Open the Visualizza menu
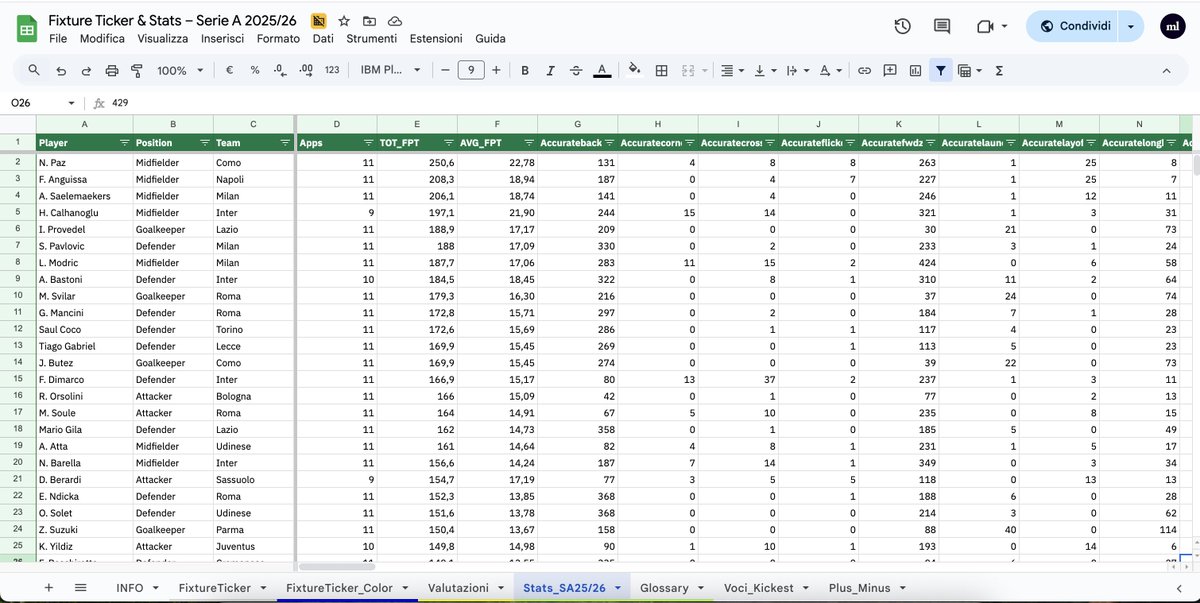 163,39
